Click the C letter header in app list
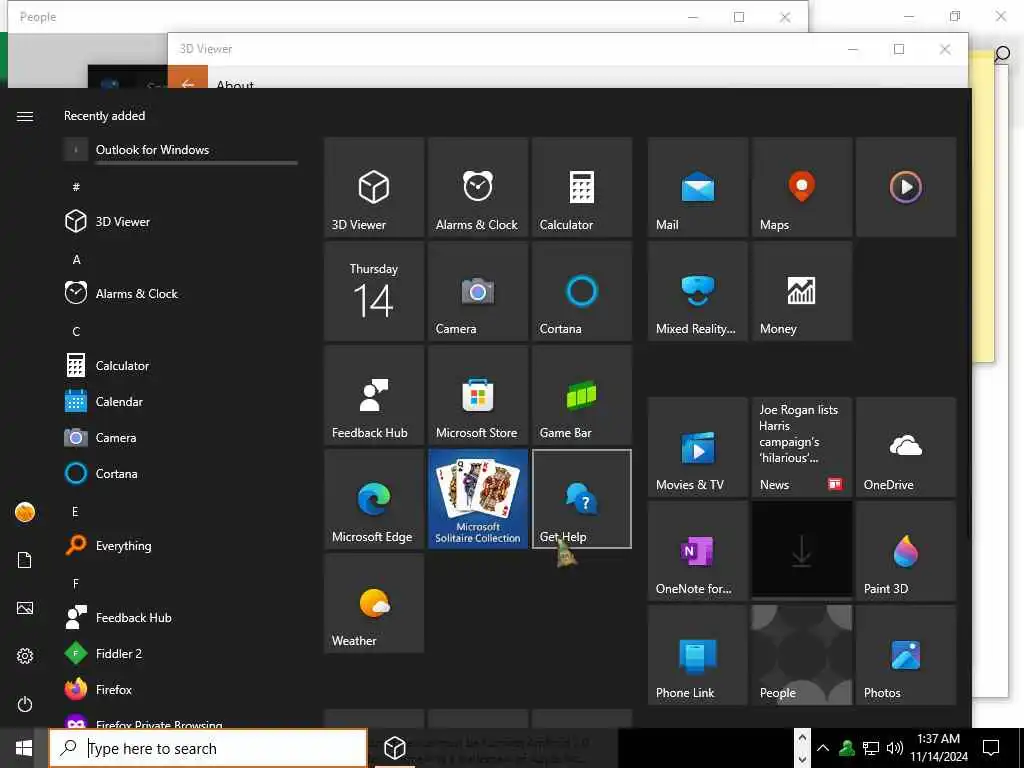 point(76,332)
